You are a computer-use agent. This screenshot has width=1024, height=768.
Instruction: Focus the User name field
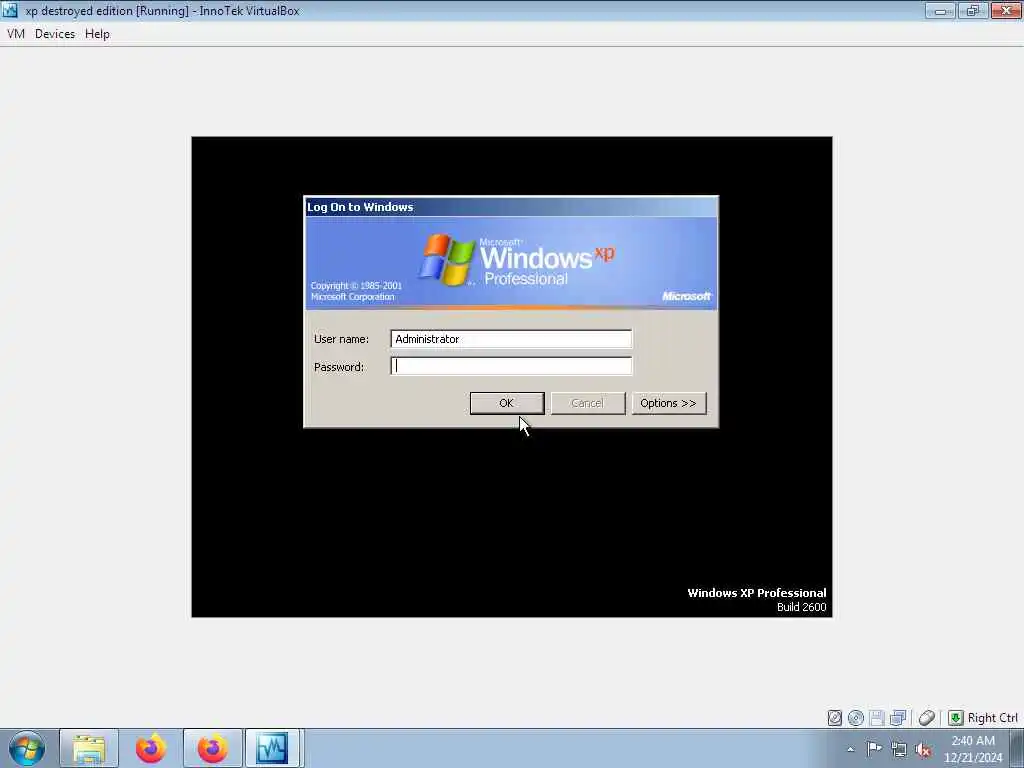(511, 339)
